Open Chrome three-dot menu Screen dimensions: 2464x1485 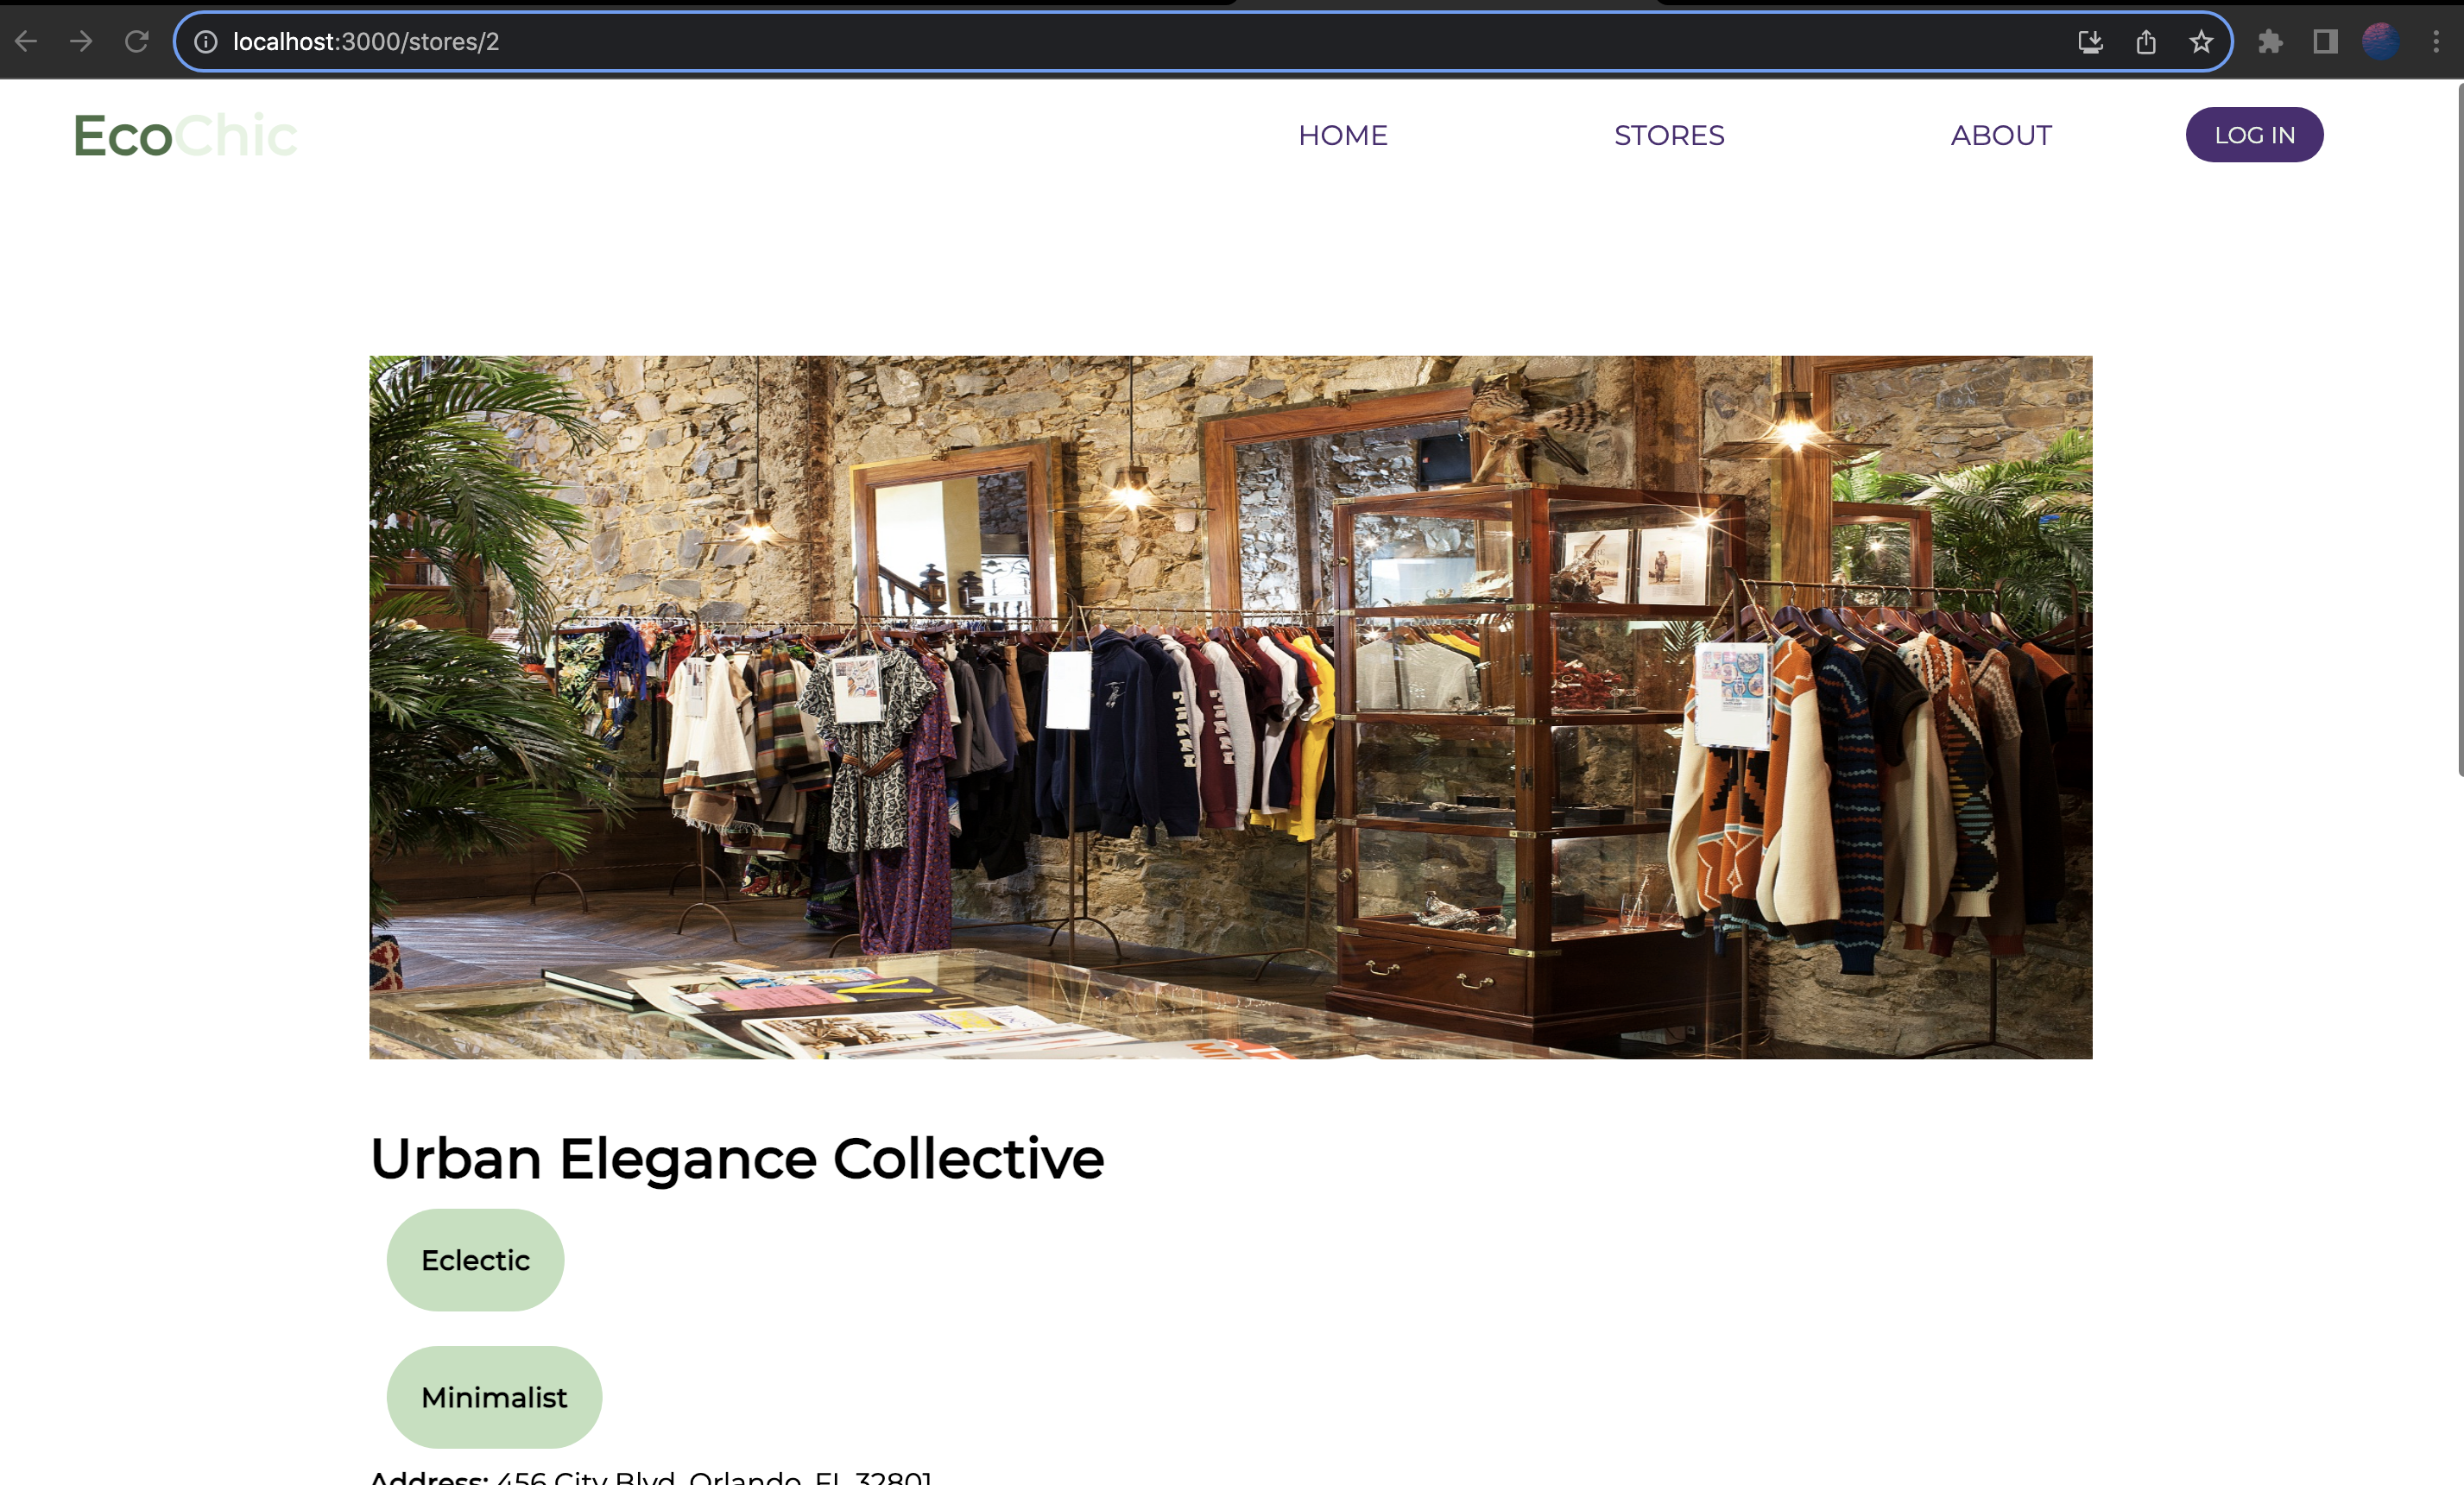coord(2436,42)
